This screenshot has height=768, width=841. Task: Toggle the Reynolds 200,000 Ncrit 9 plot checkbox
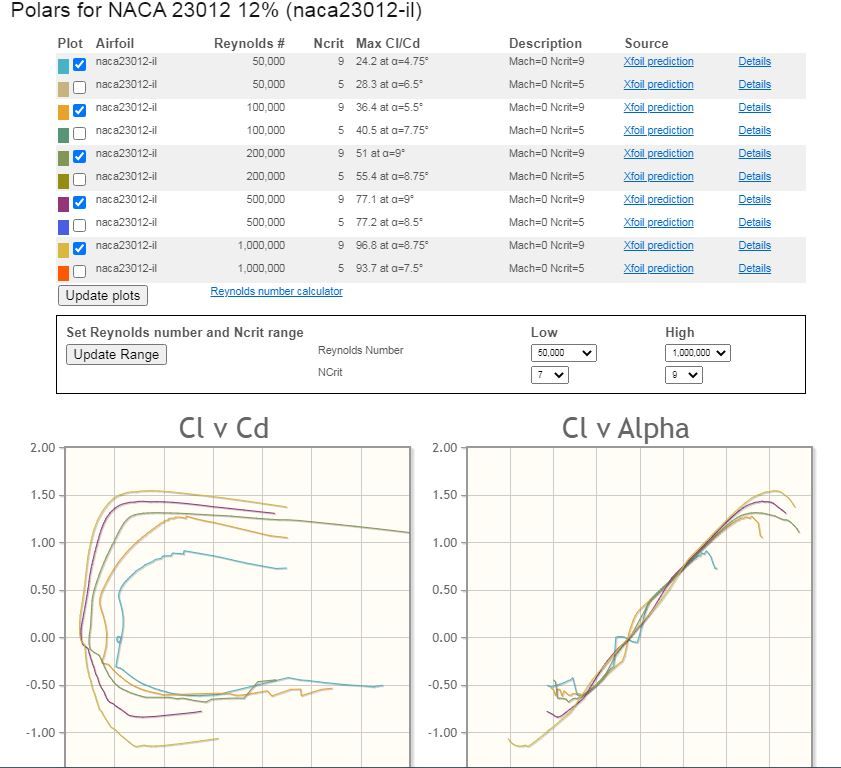click(x=79, y=156)
